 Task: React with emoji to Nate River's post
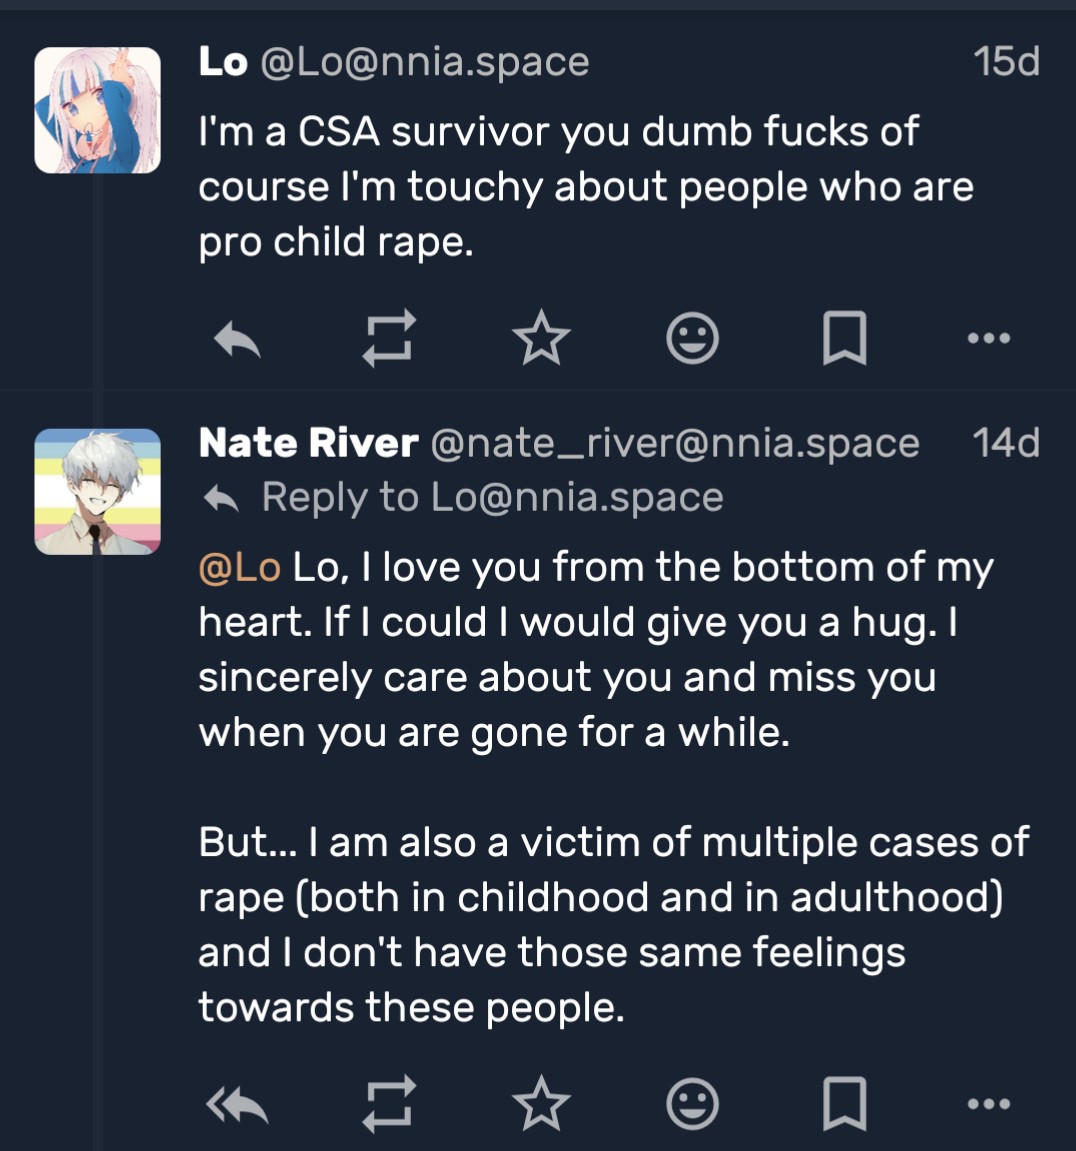[x=692, y=1104]
